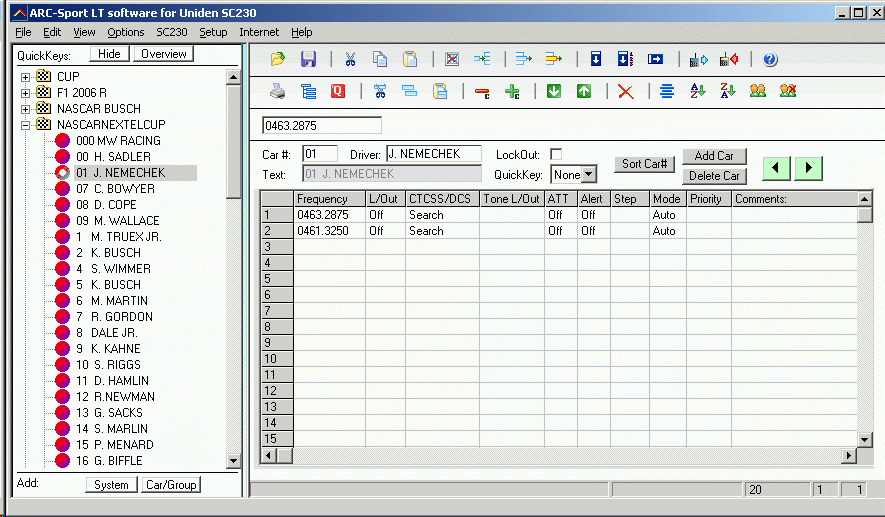Click the 0463.2875 field above car details
885x517 pixels.
[x=322, y=125]
